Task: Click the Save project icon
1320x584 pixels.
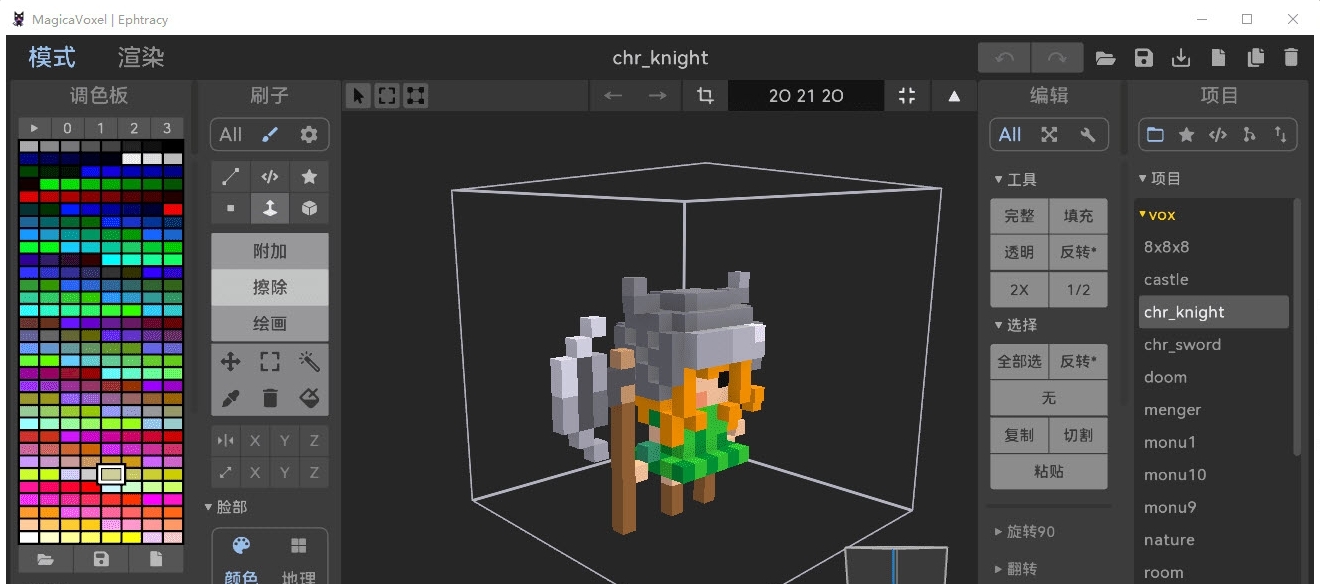Action: coord(1143,58)
